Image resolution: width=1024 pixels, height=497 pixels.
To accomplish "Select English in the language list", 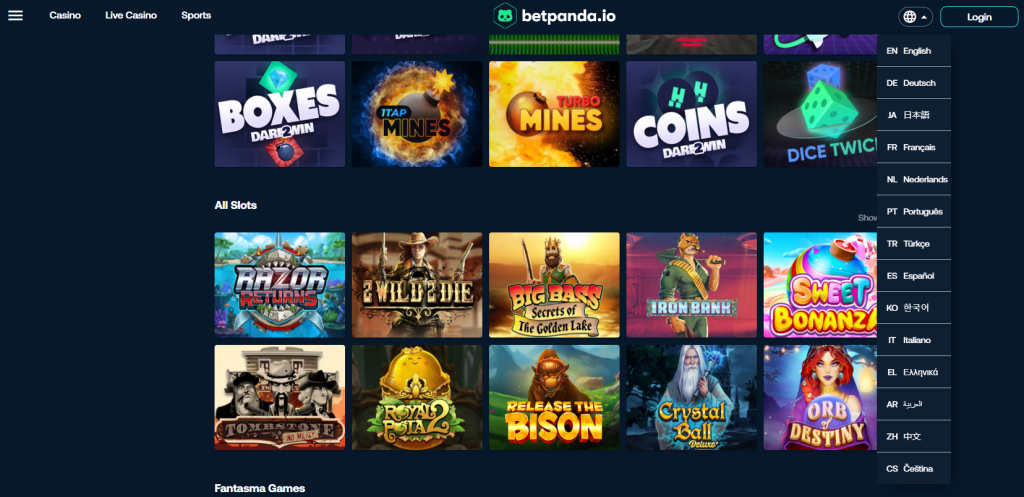I will click(914, 51).
